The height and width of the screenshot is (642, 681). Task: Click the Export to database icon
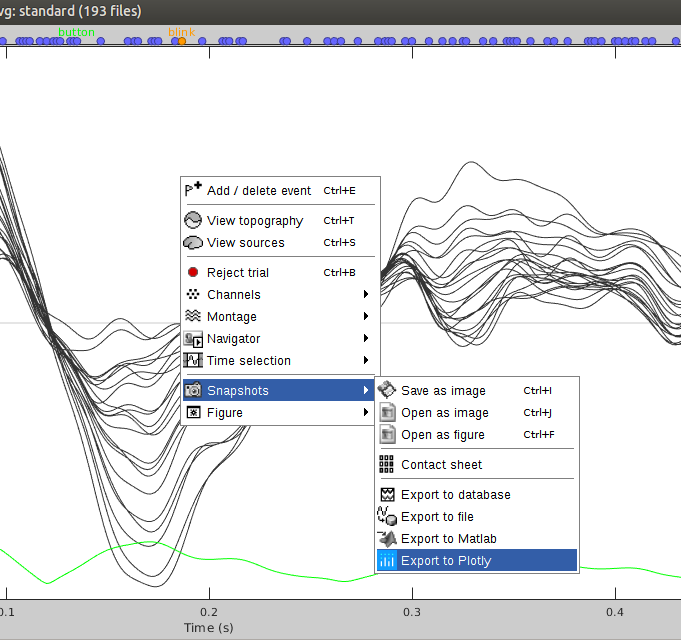pos(387,495)
